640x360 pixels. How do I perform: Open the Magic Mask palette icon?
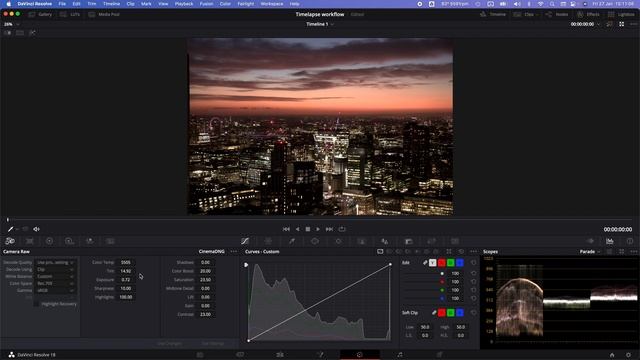pyautogui.click(x=361, y=241)
